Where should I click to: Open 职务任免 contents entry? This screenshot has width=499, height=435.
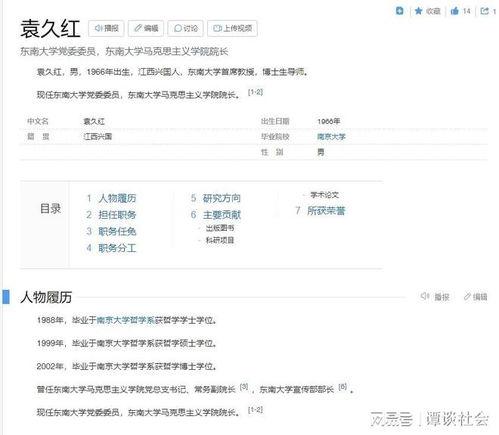(117, 231)
